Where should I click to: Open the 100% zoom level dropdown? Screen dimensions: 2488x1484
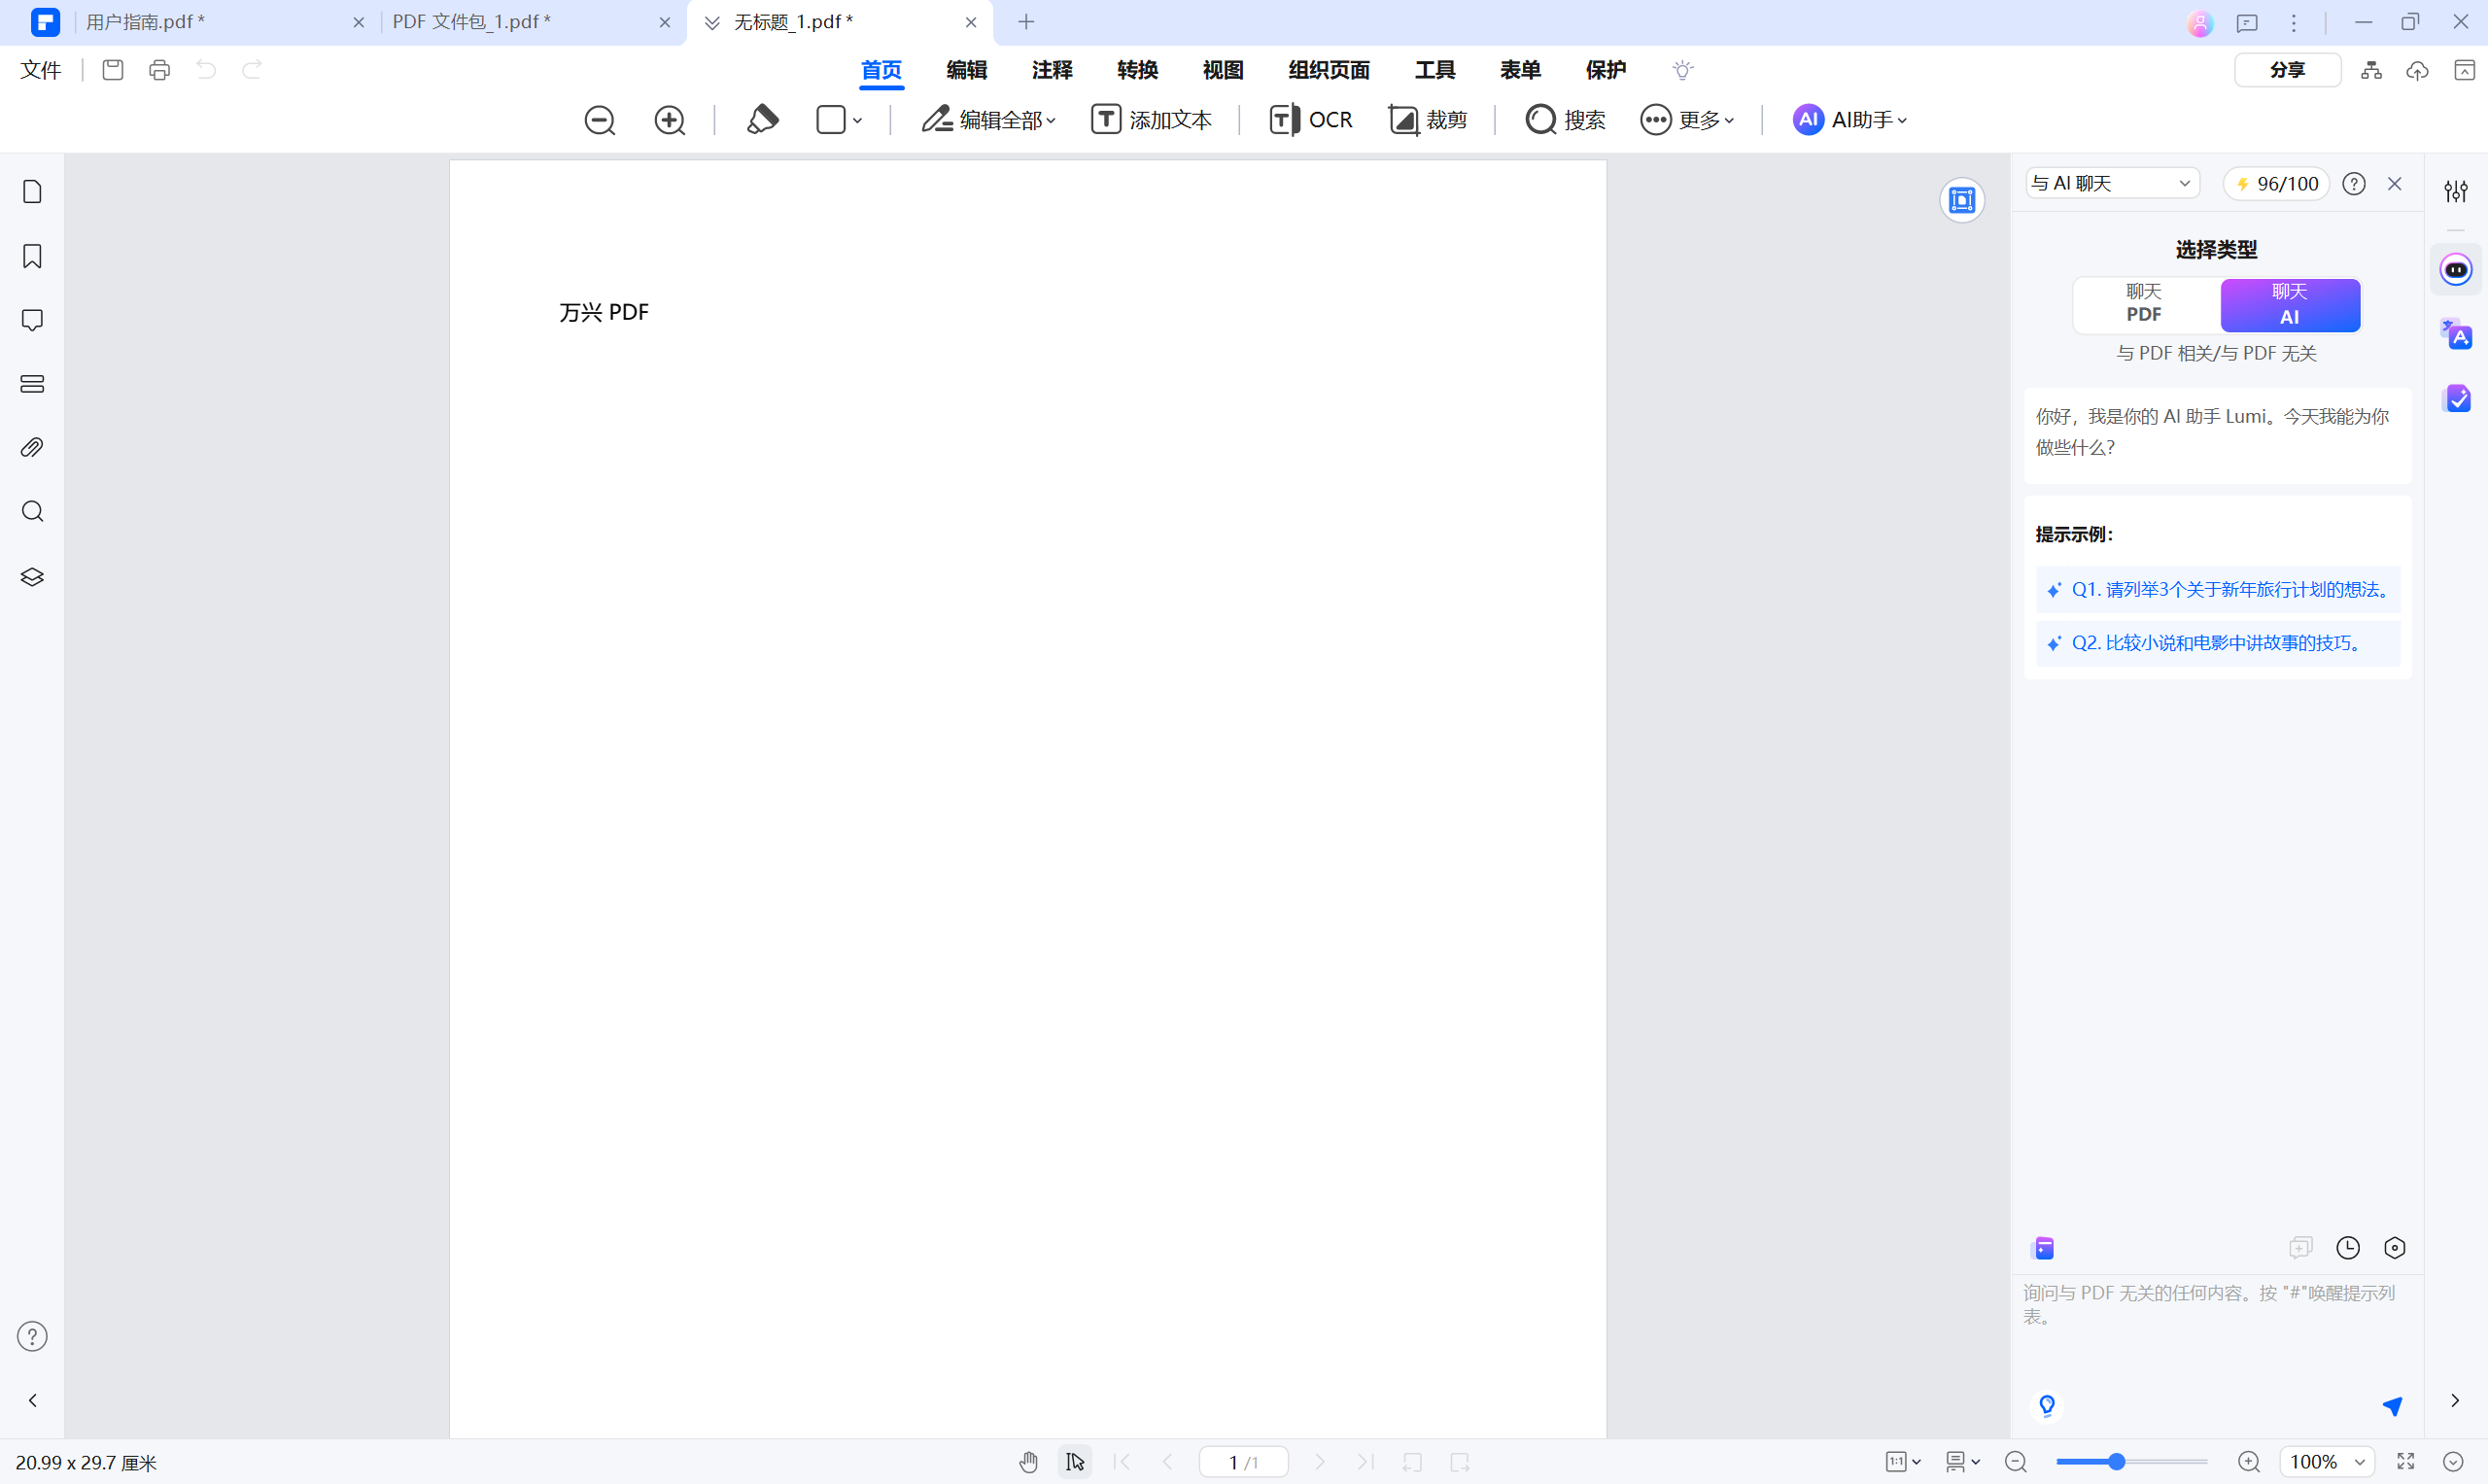[x=2326, y=1462]
